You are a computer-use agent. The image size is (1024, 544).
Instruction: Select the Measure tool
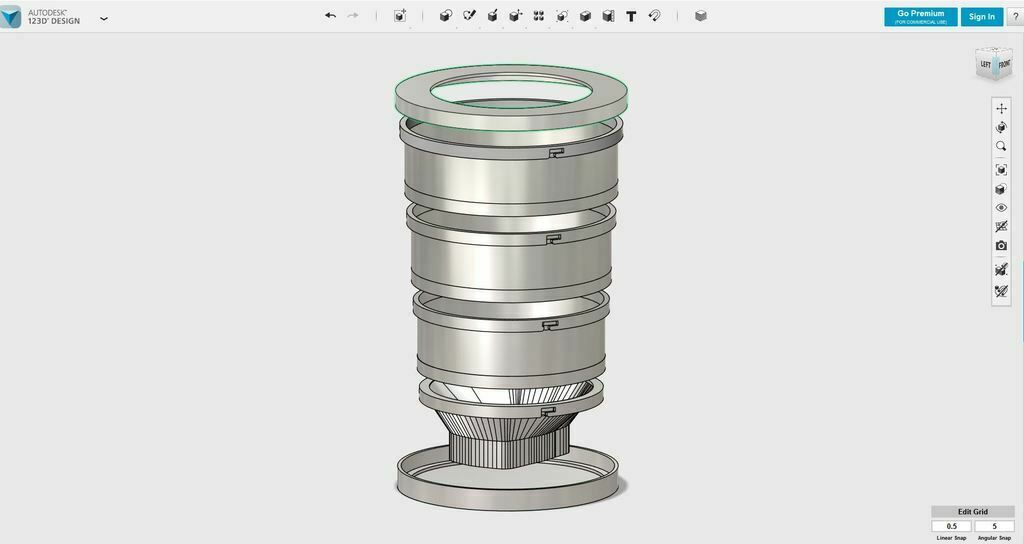[x=608, y=16]
